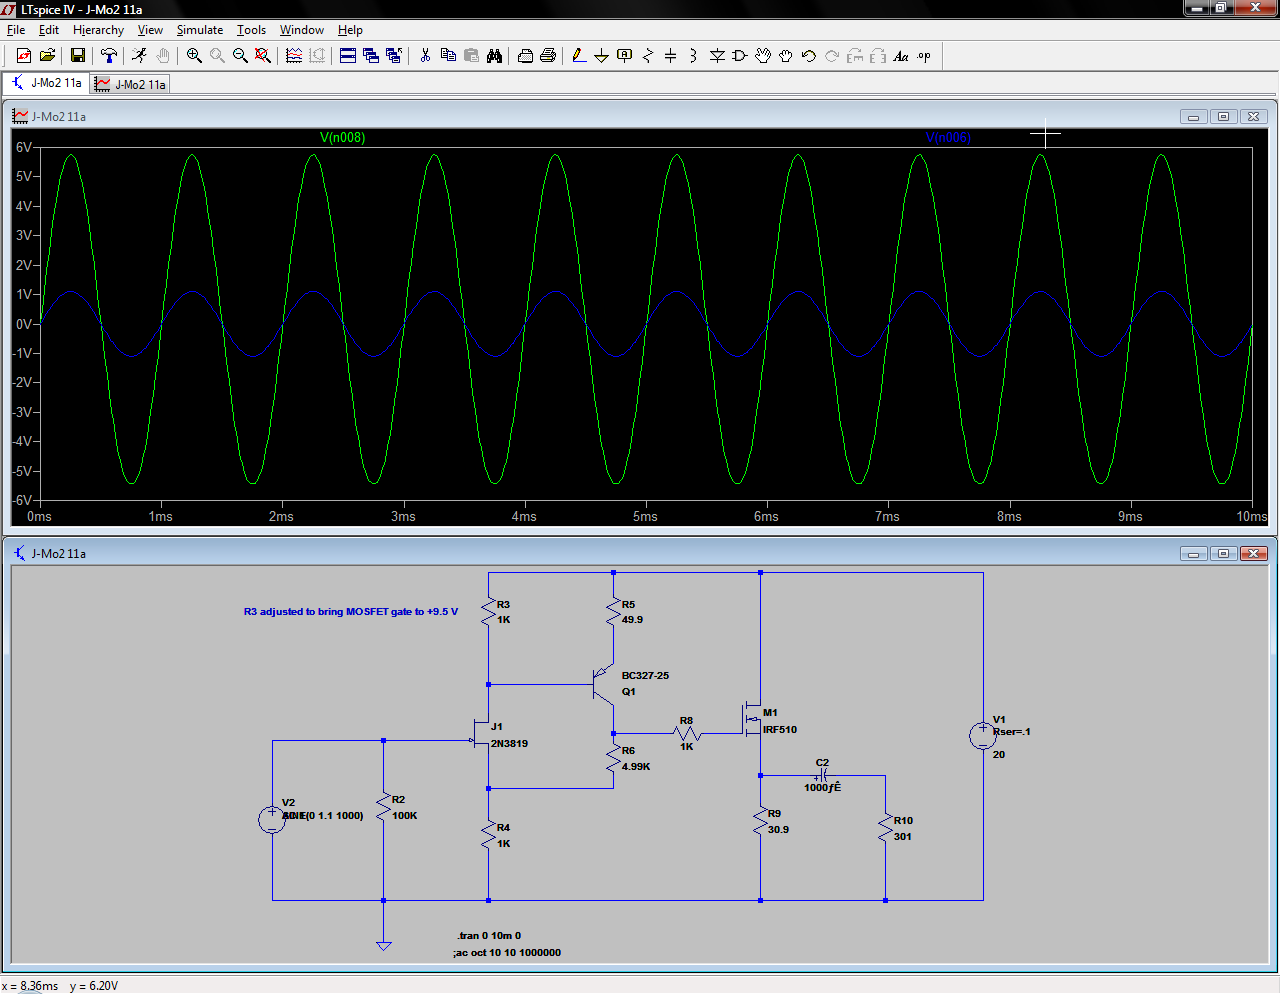Click the New Schematic icon
Viewport: 1280px width, 994px height.
pyautogui.click(x=24, y=56)
